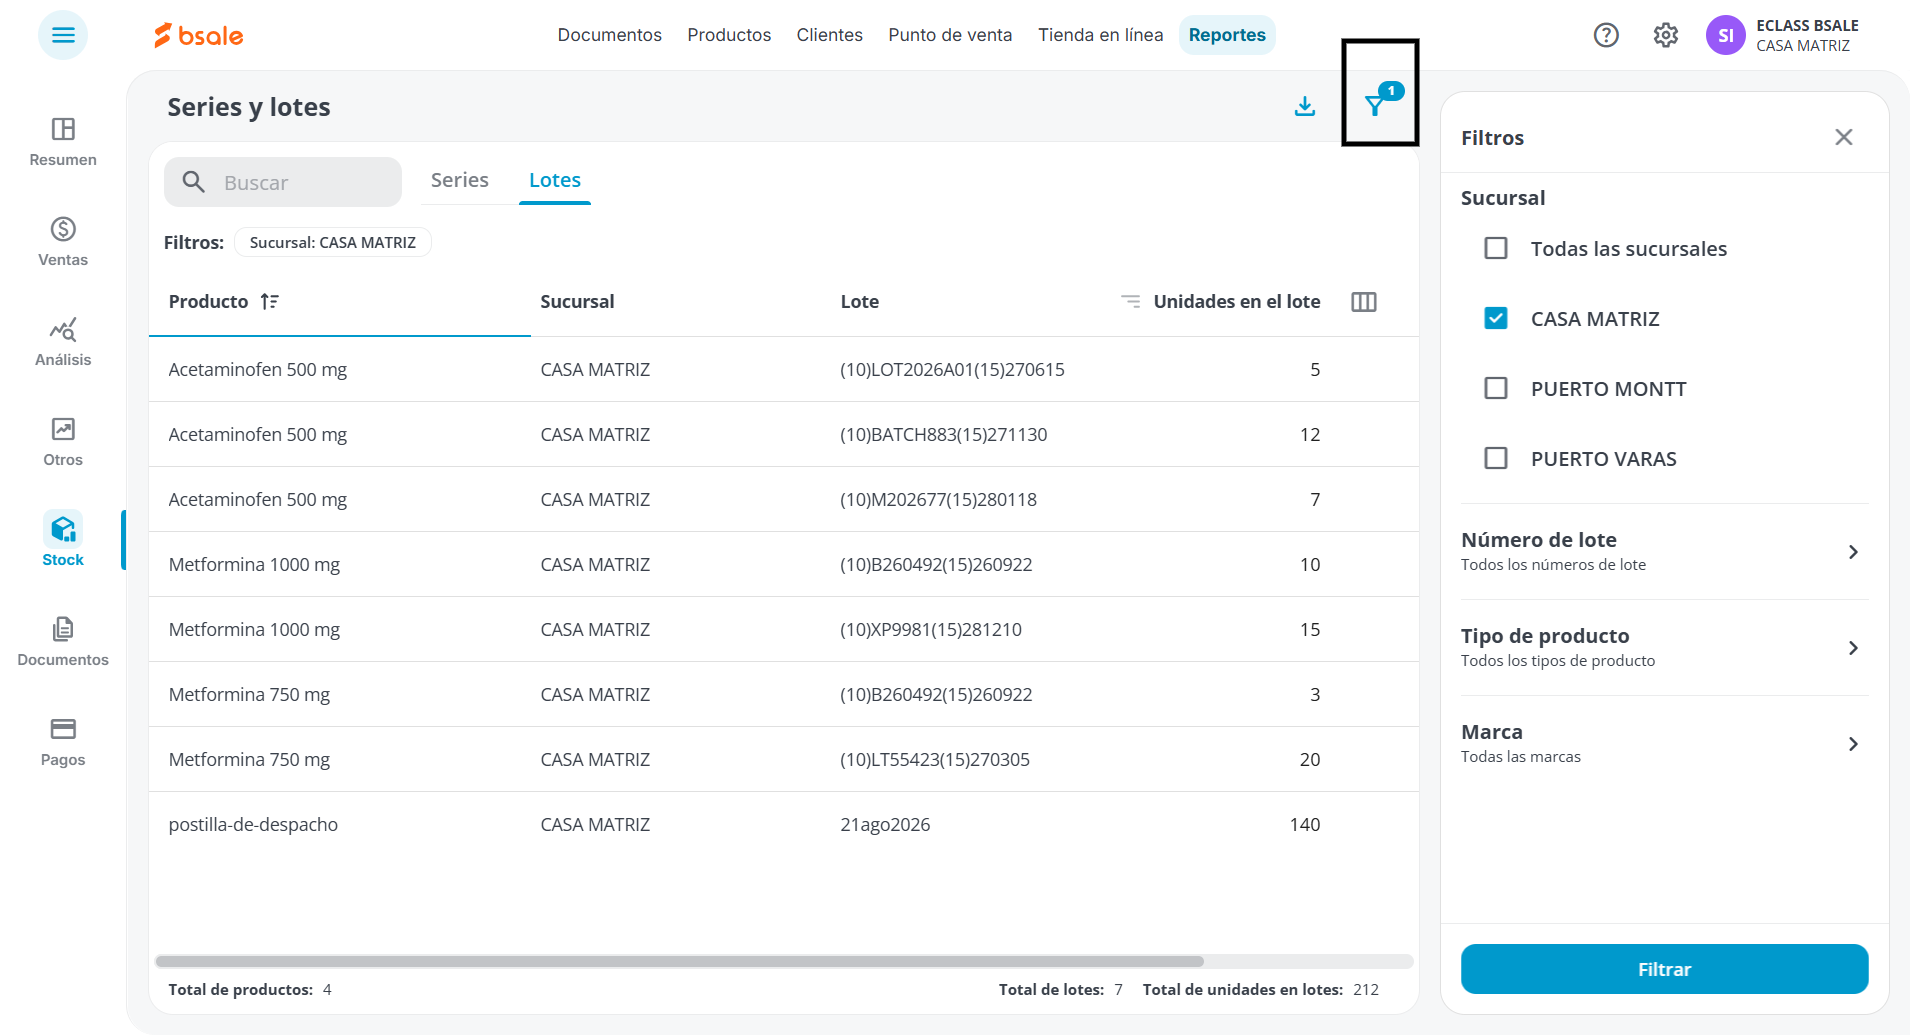This screenshot has width=1910, height=1035.
Task: Click the bsale logo
Action: point(199,35)
